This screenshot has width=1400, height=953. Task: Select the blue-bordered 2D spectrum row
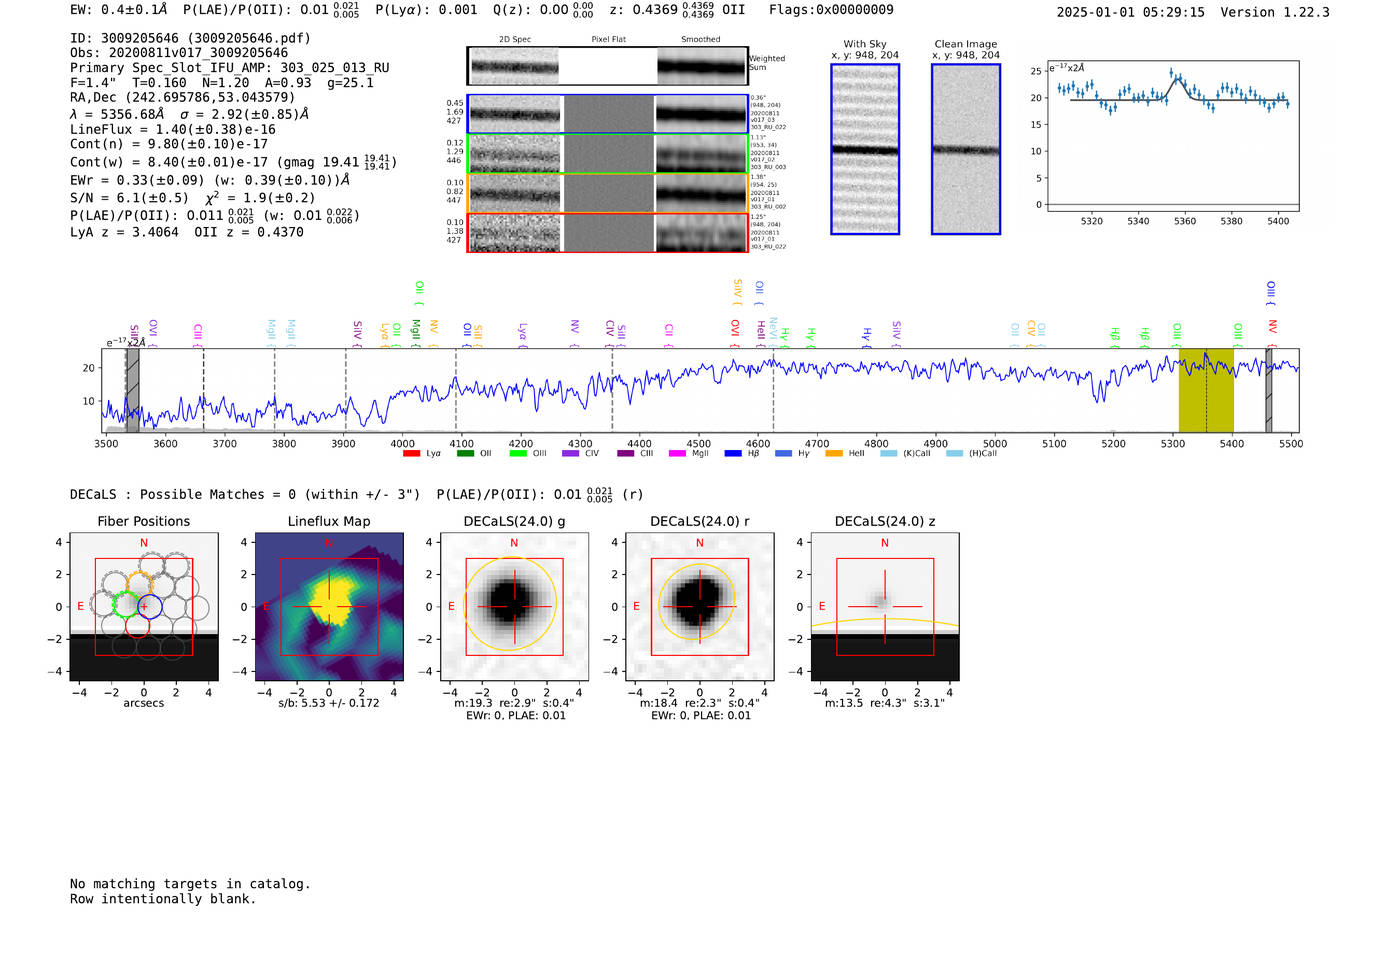[x=608, y=114]
